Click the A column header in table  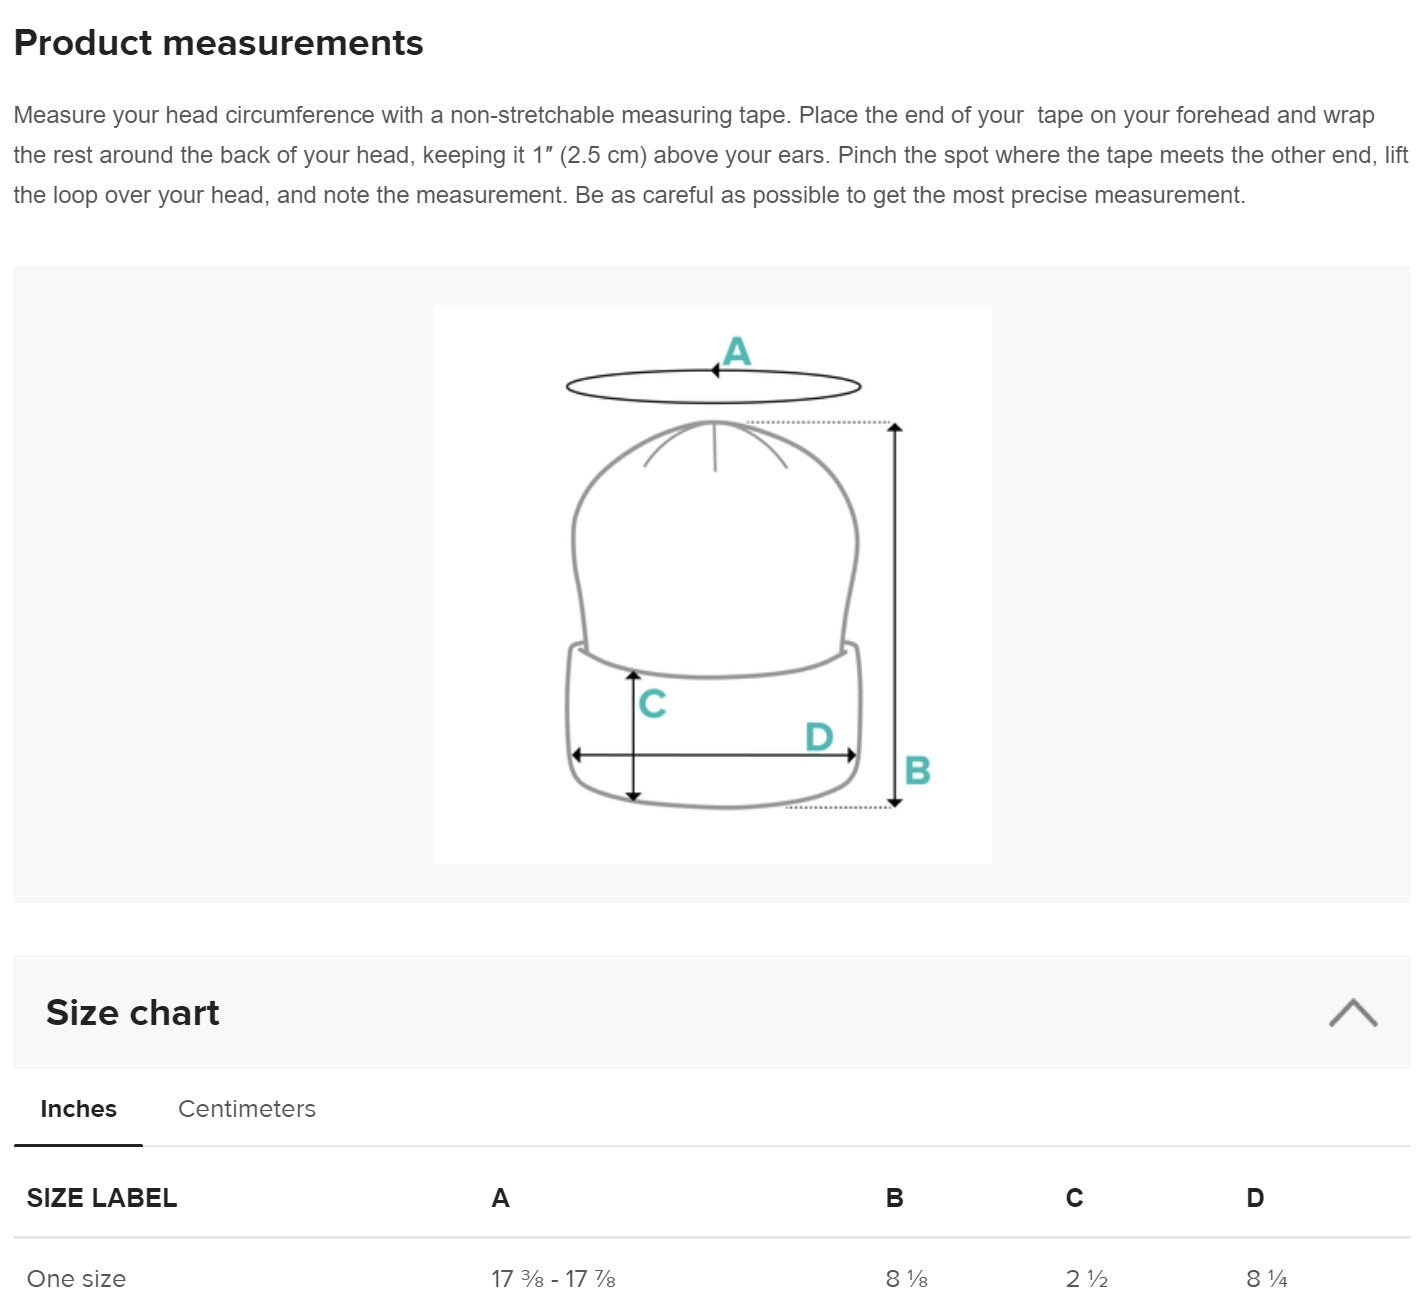point(500,1198)
